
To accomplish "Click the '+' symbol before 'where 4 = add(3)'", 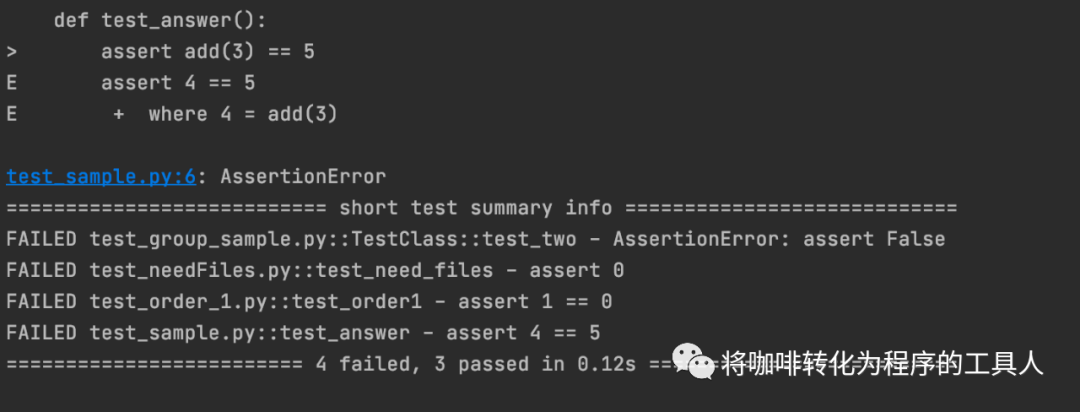I will (x=118, y=114).
